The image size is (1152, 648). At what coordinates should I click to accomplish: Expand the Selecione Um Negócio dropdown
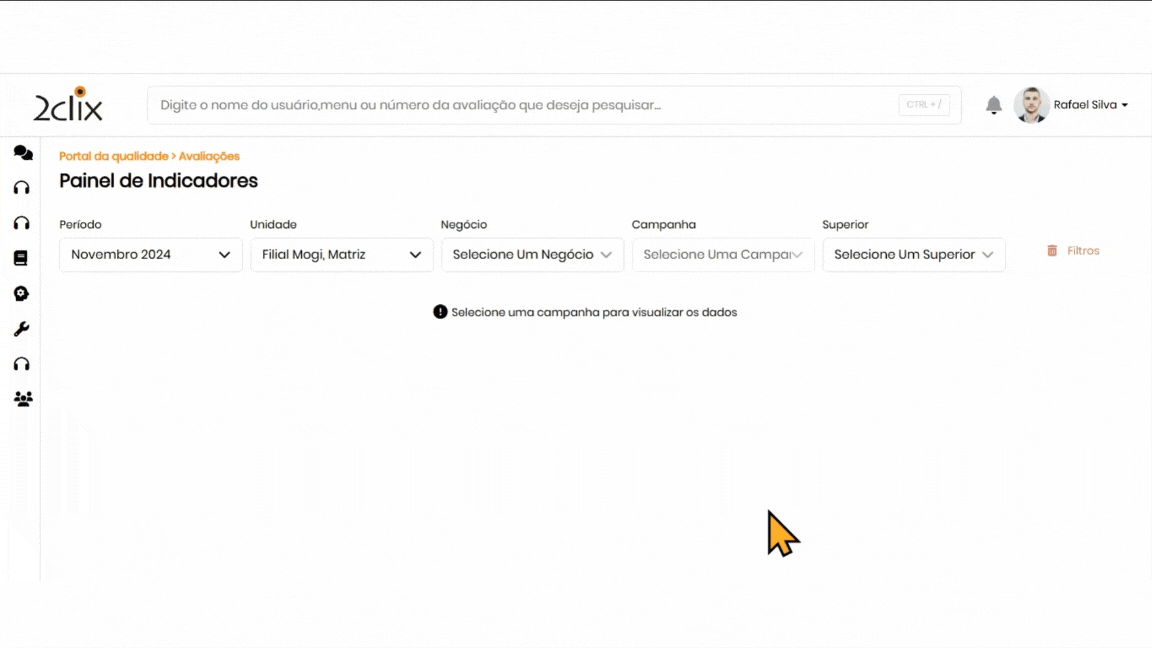click(x=532, y=255)
